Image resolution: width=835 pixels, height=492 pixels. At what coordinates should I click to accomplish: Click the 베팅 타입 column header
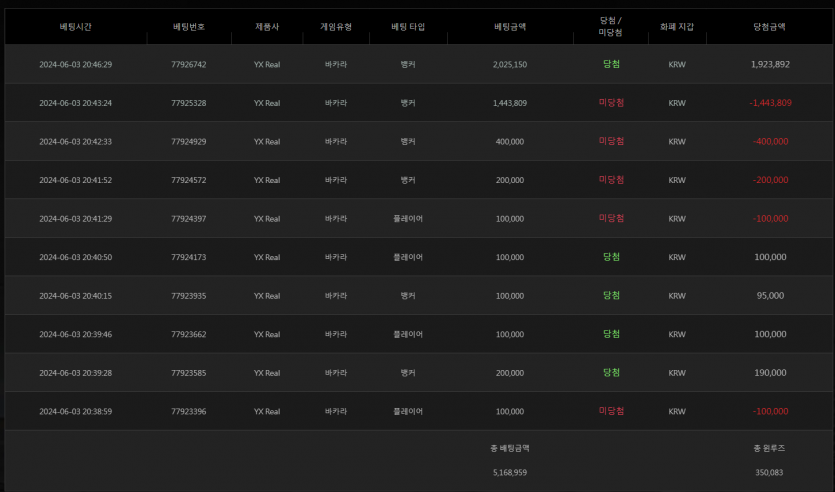408,27
